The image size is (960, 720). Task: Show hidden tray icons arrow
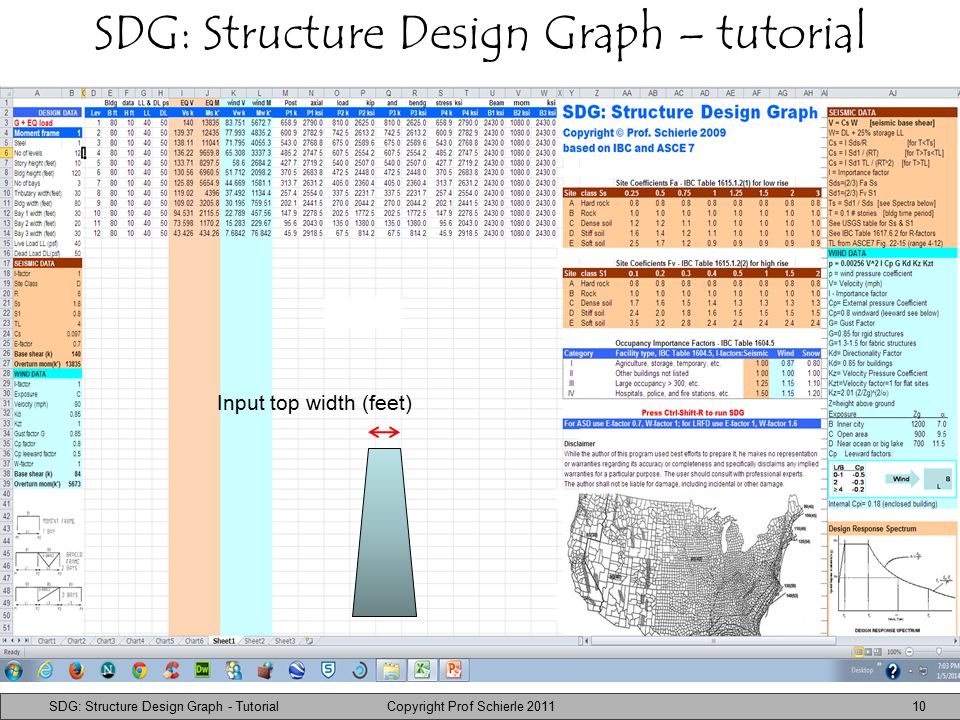coord(912,671)
